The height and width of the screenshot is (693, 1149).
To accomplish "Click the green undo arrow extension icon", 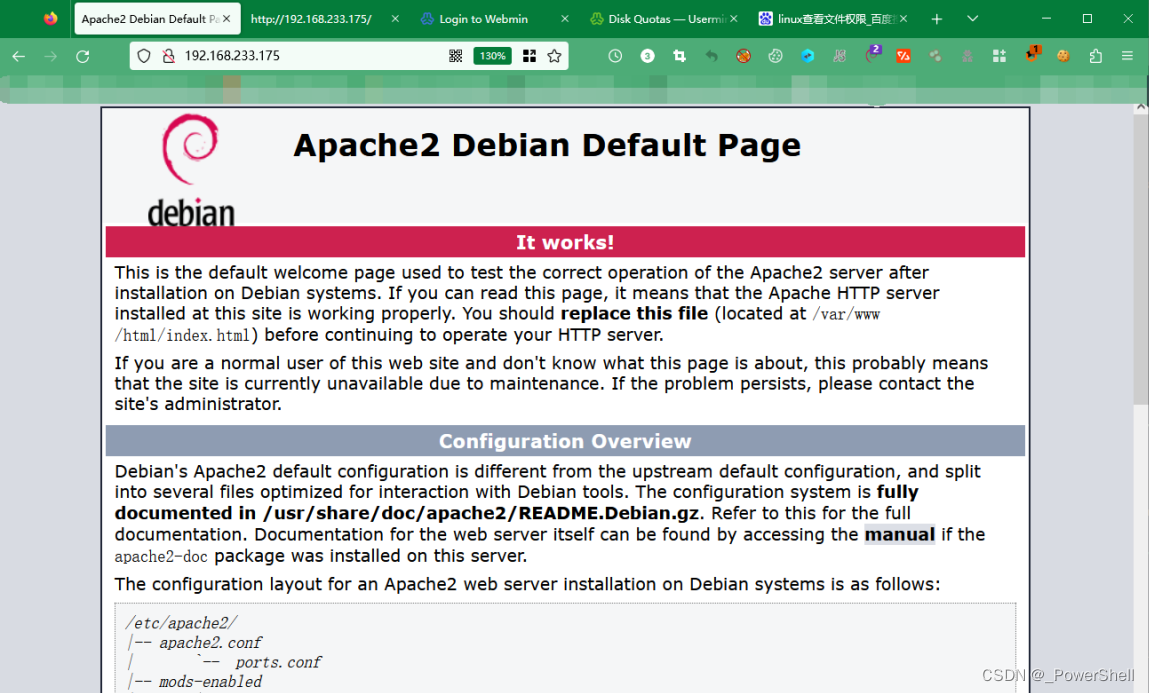I will pyautogui.click(x=711, y=56).
